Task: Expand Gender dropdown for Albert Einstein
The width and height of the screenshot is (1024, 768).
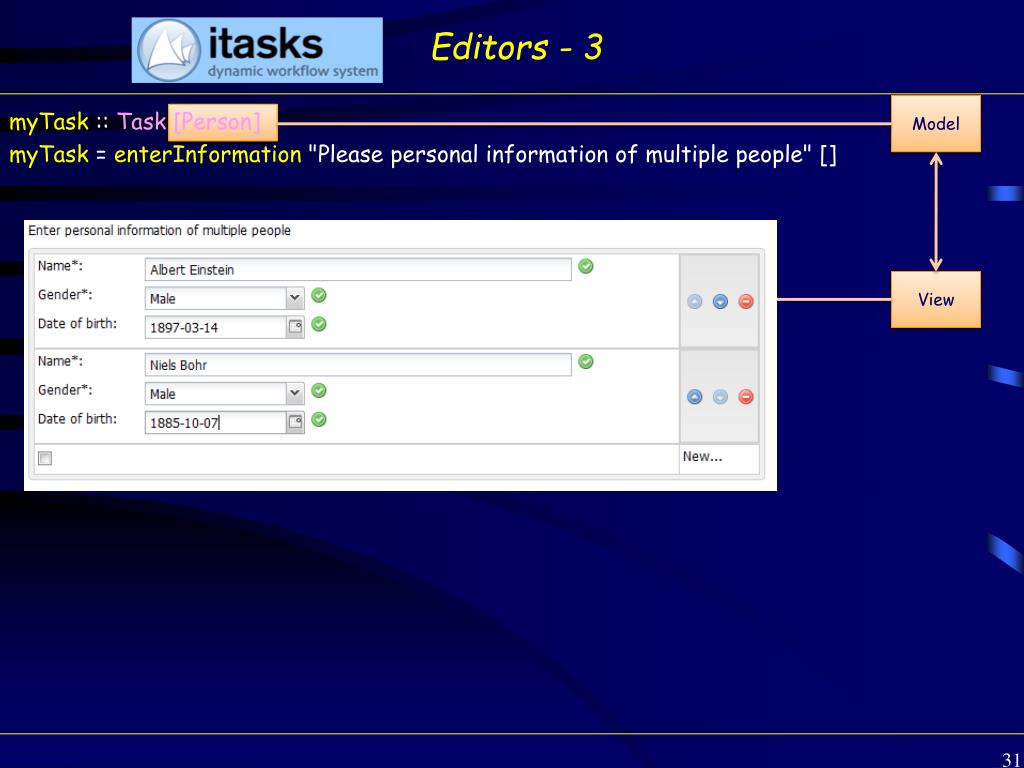Action: click(x=295, y=298)
